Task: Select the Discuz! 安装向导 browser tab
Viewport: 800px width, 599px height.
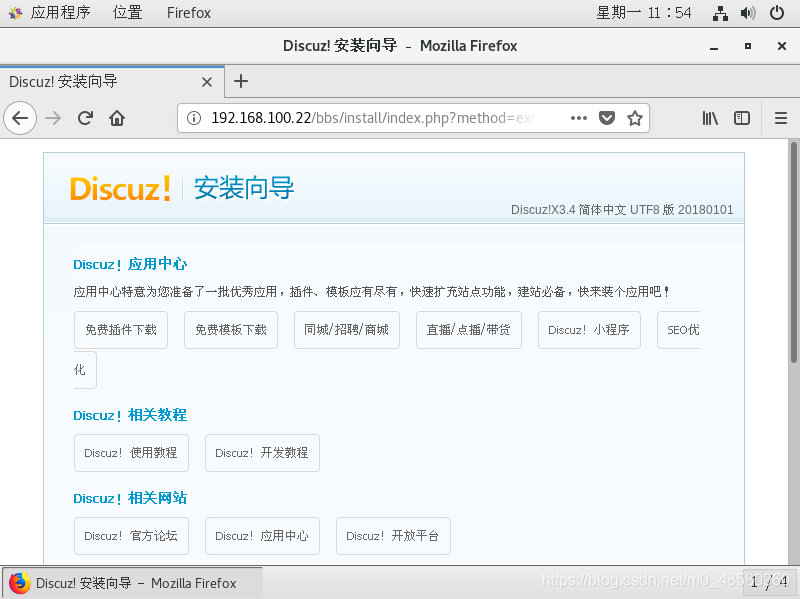Action: 112,82
